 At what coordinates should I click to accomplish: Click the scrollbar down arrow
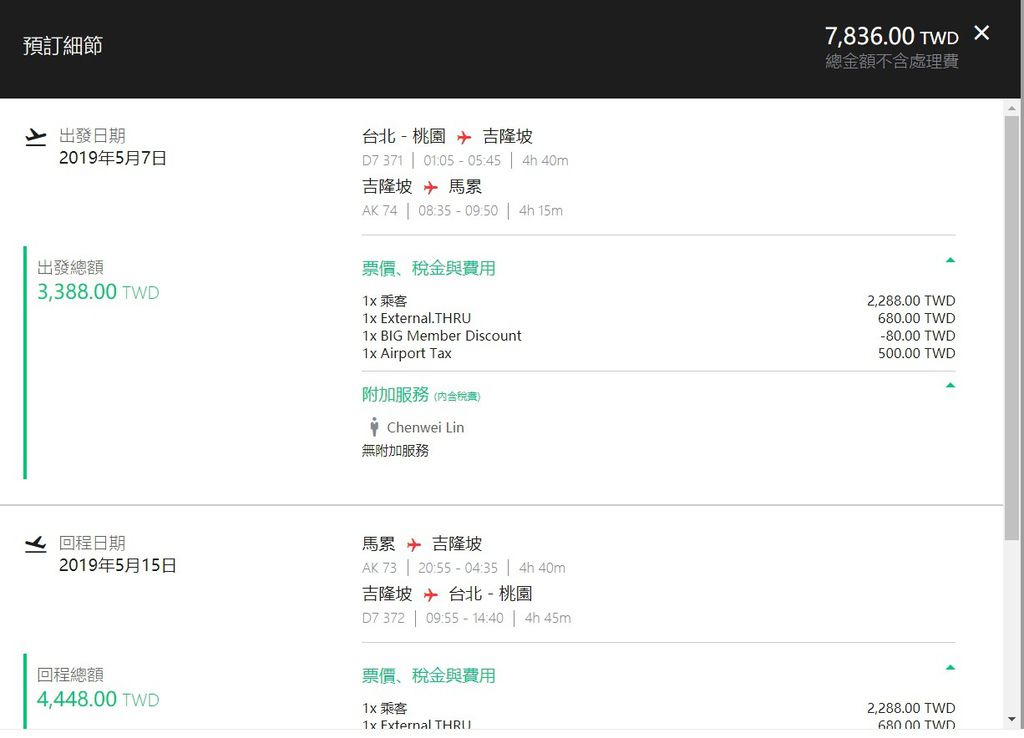pyautogui.click(x=1012, y=720)
